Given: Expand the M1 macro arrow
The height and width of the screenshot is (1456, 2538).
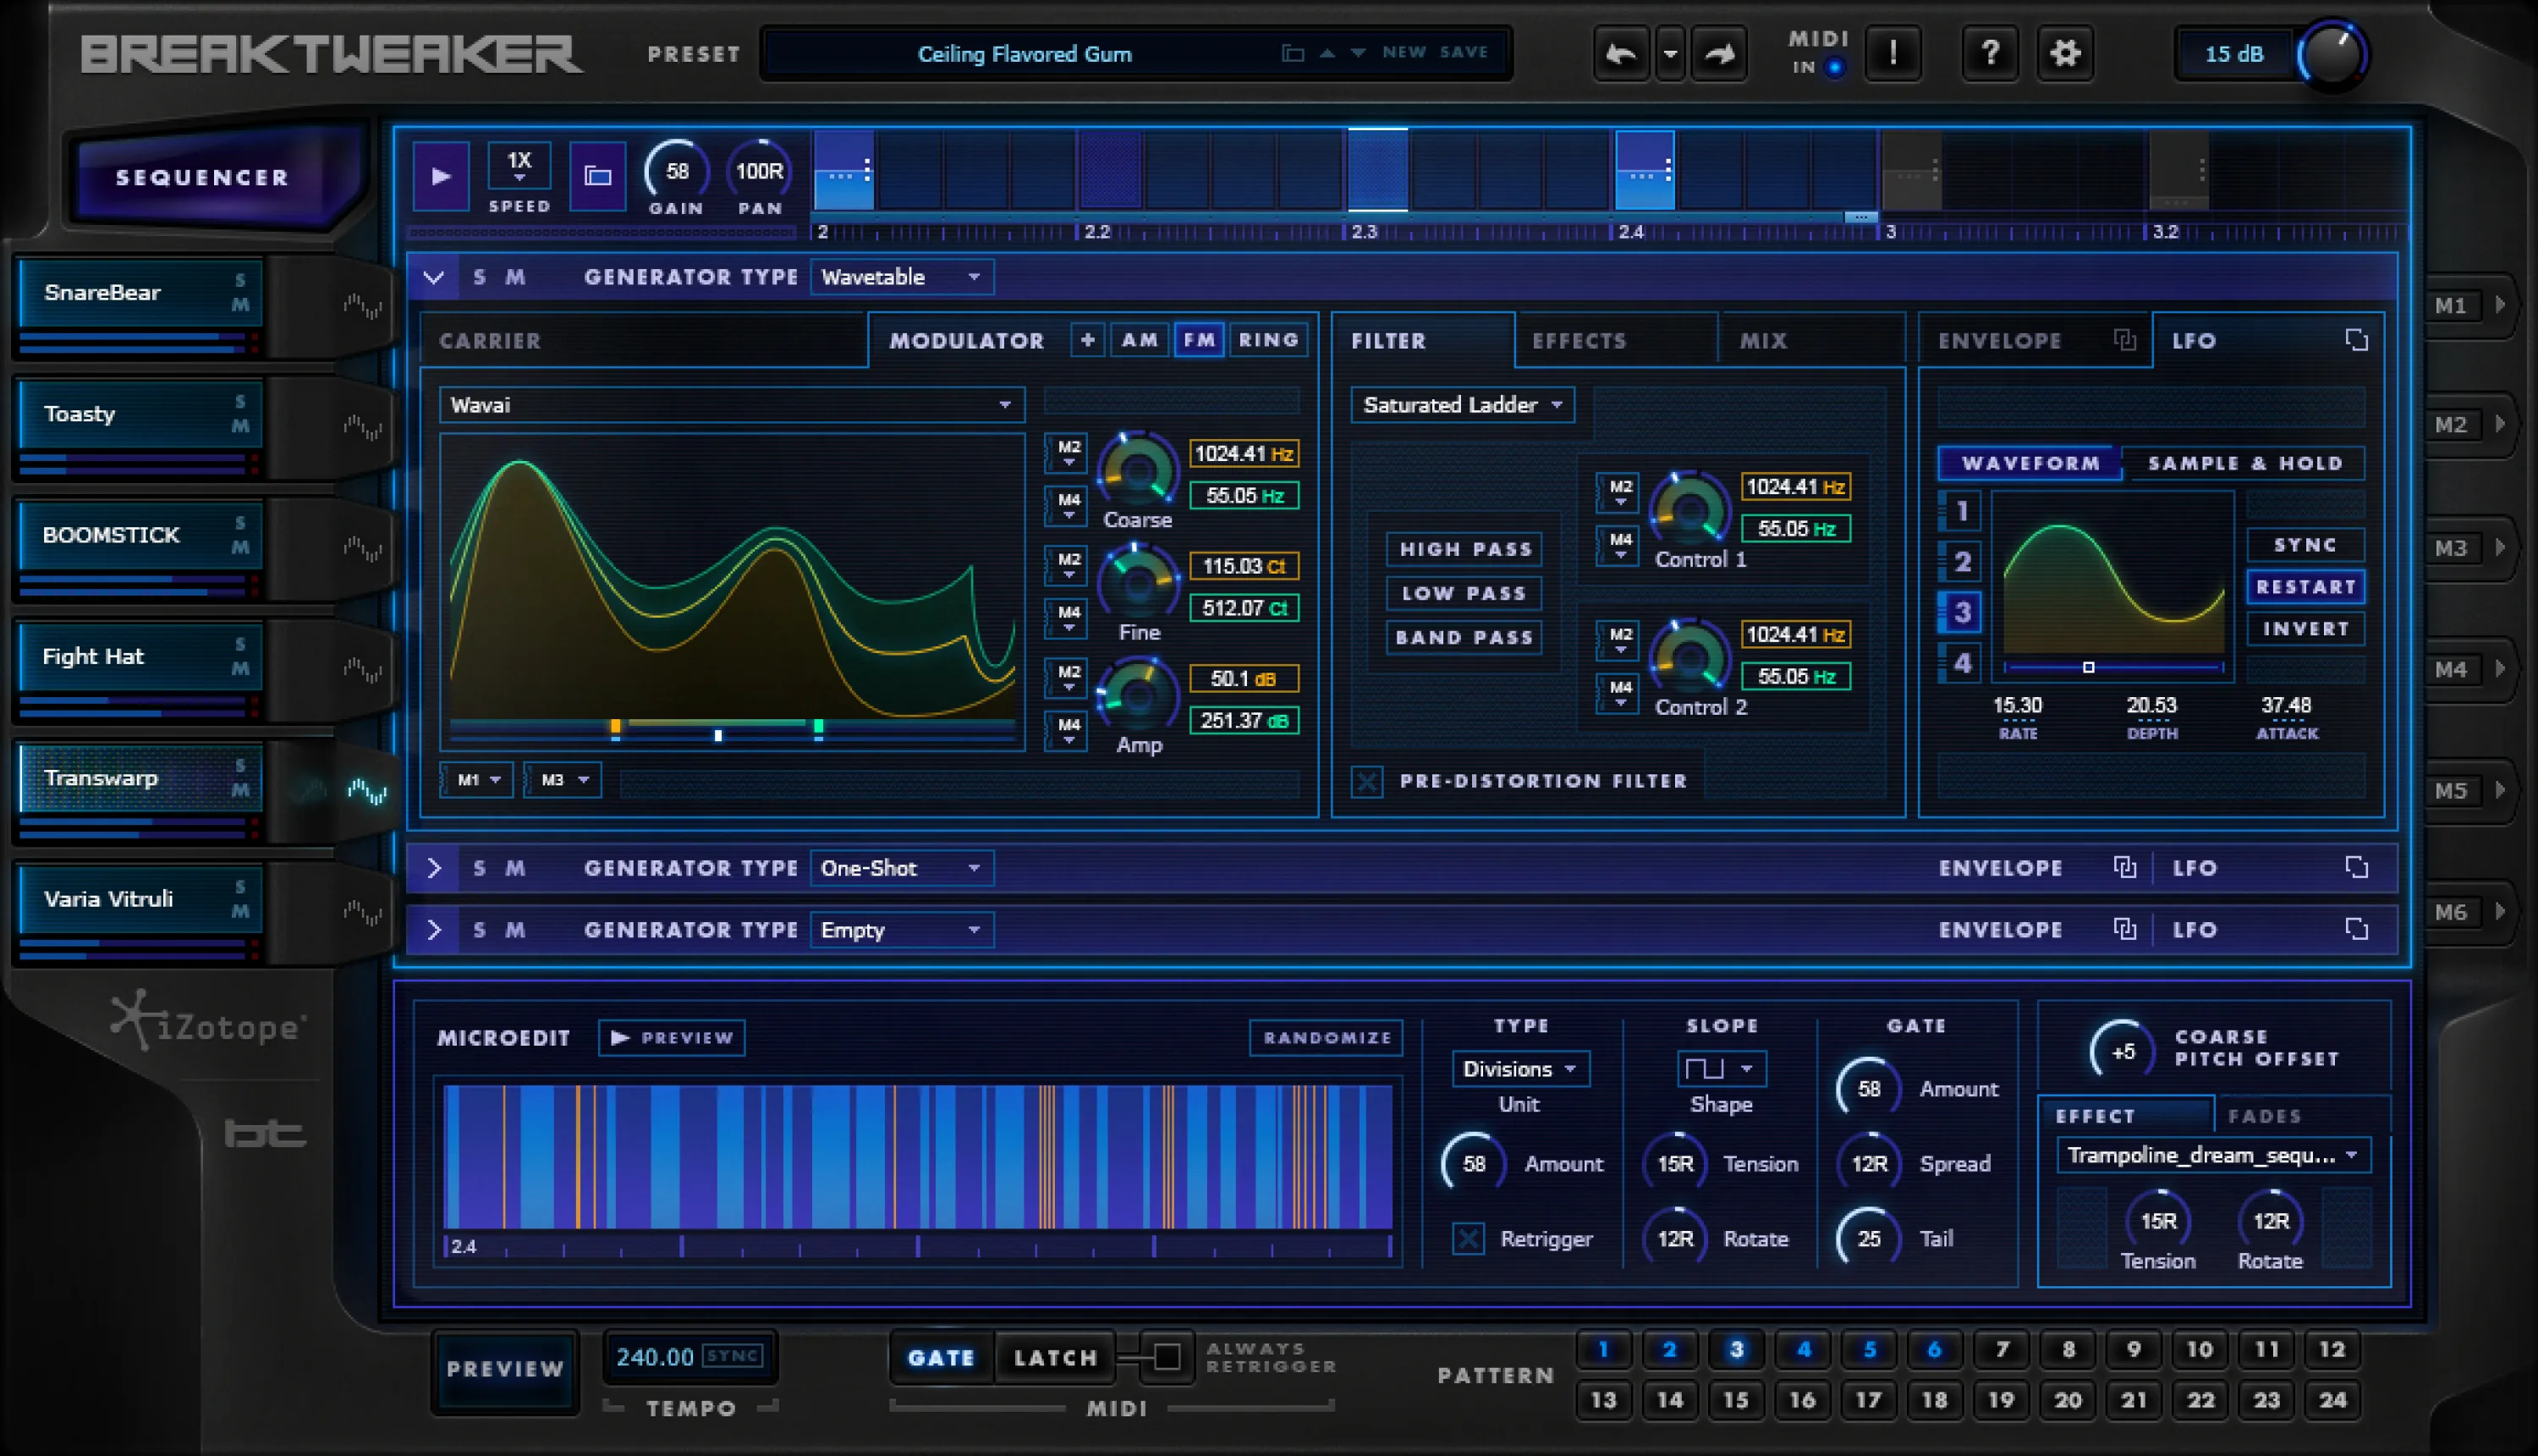Looking at the screenshot, I should point(2500,305).
